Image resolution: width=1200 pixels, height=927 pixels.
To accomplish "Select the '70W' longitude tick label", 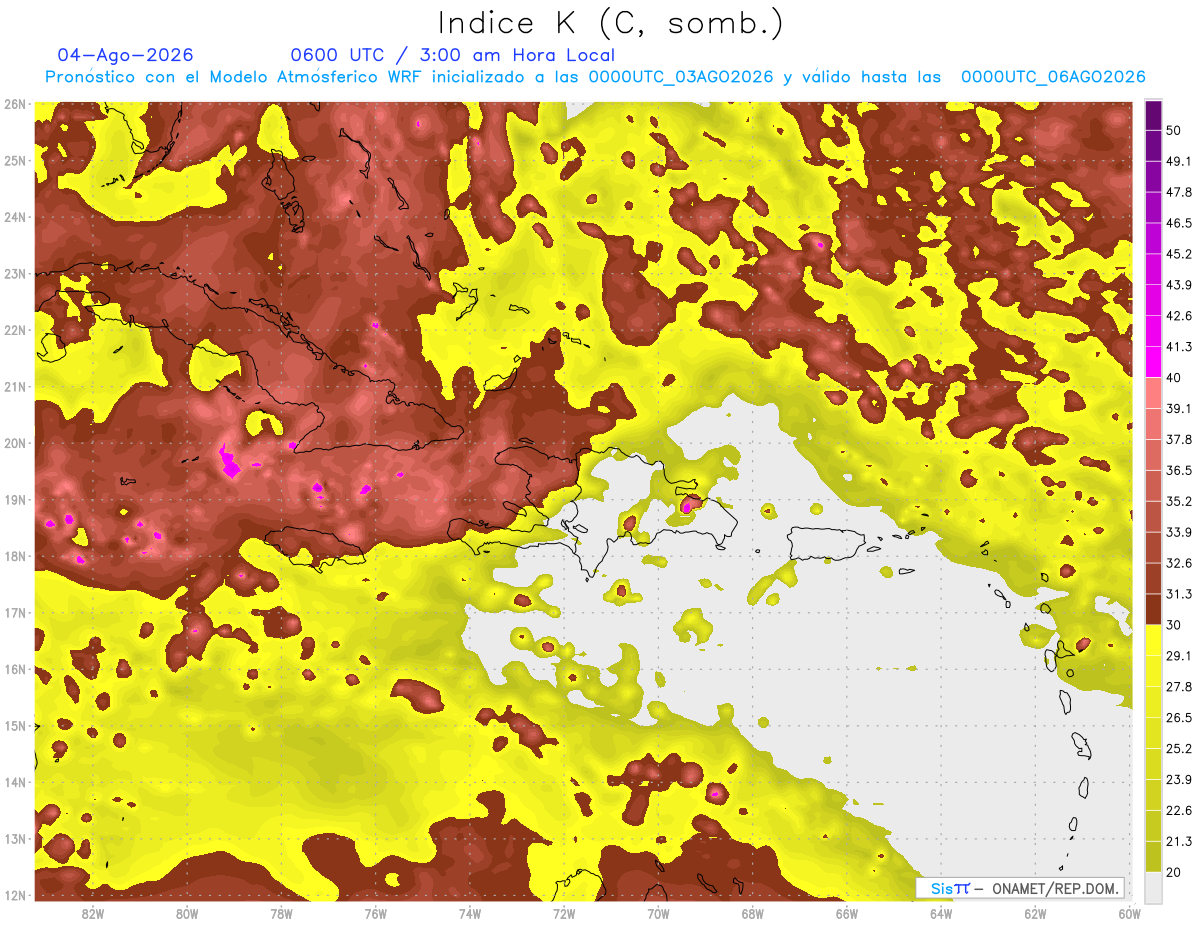I will [658, 913].
